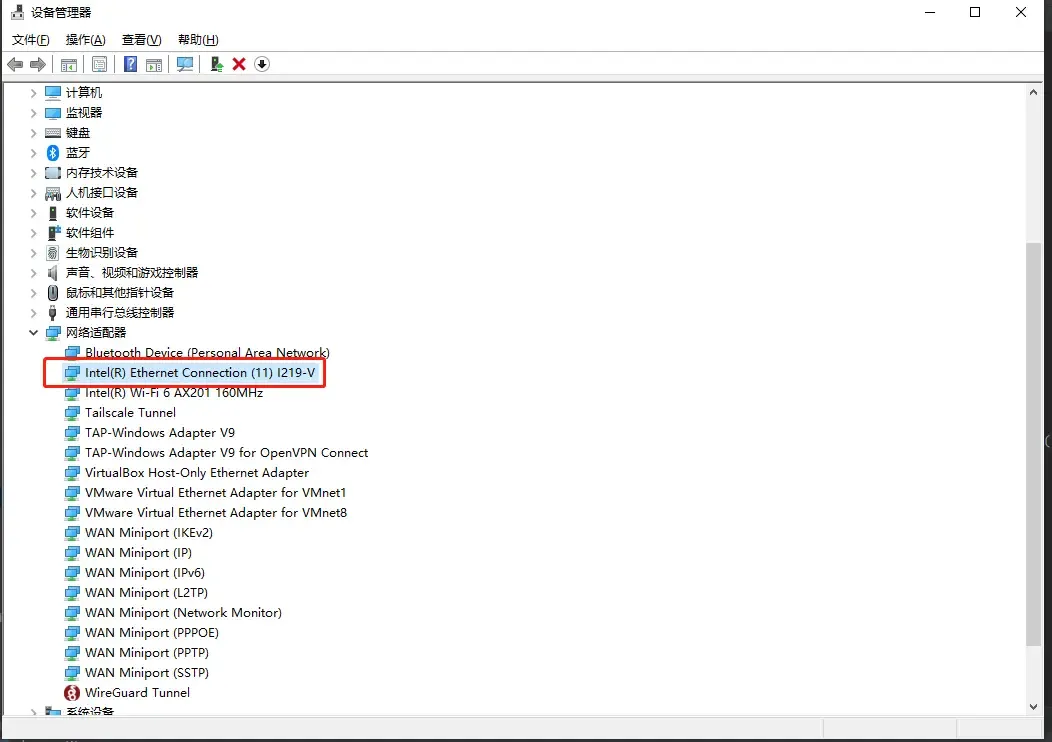Click the 计算机 computer category icon
1052x742 pixels.
coord(53,93)
